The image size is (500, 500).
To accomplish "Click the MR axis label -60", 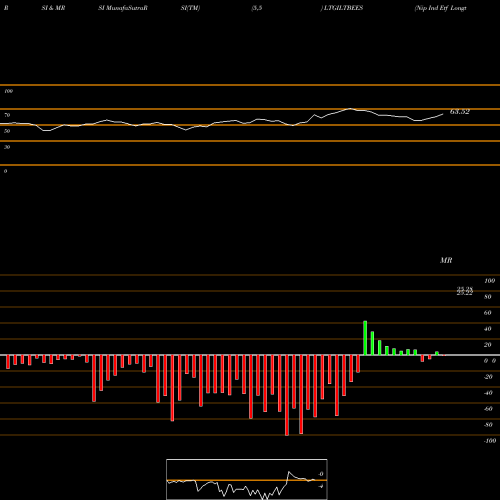I will [x=488, y=409].
